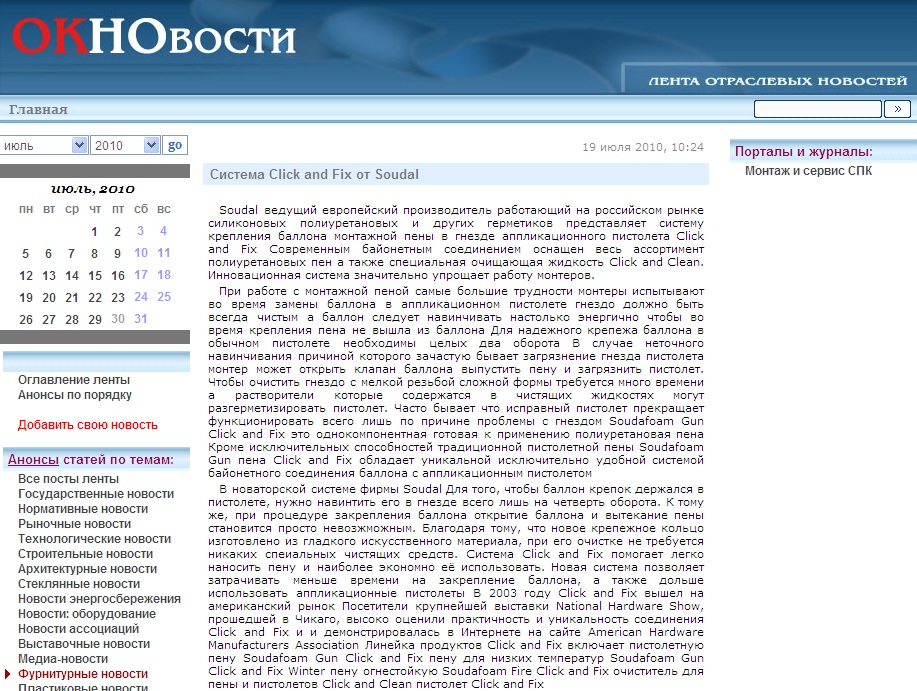Open Все посты ленты category
This screenshot has width=917, height=691.
(x=68, y=479)
